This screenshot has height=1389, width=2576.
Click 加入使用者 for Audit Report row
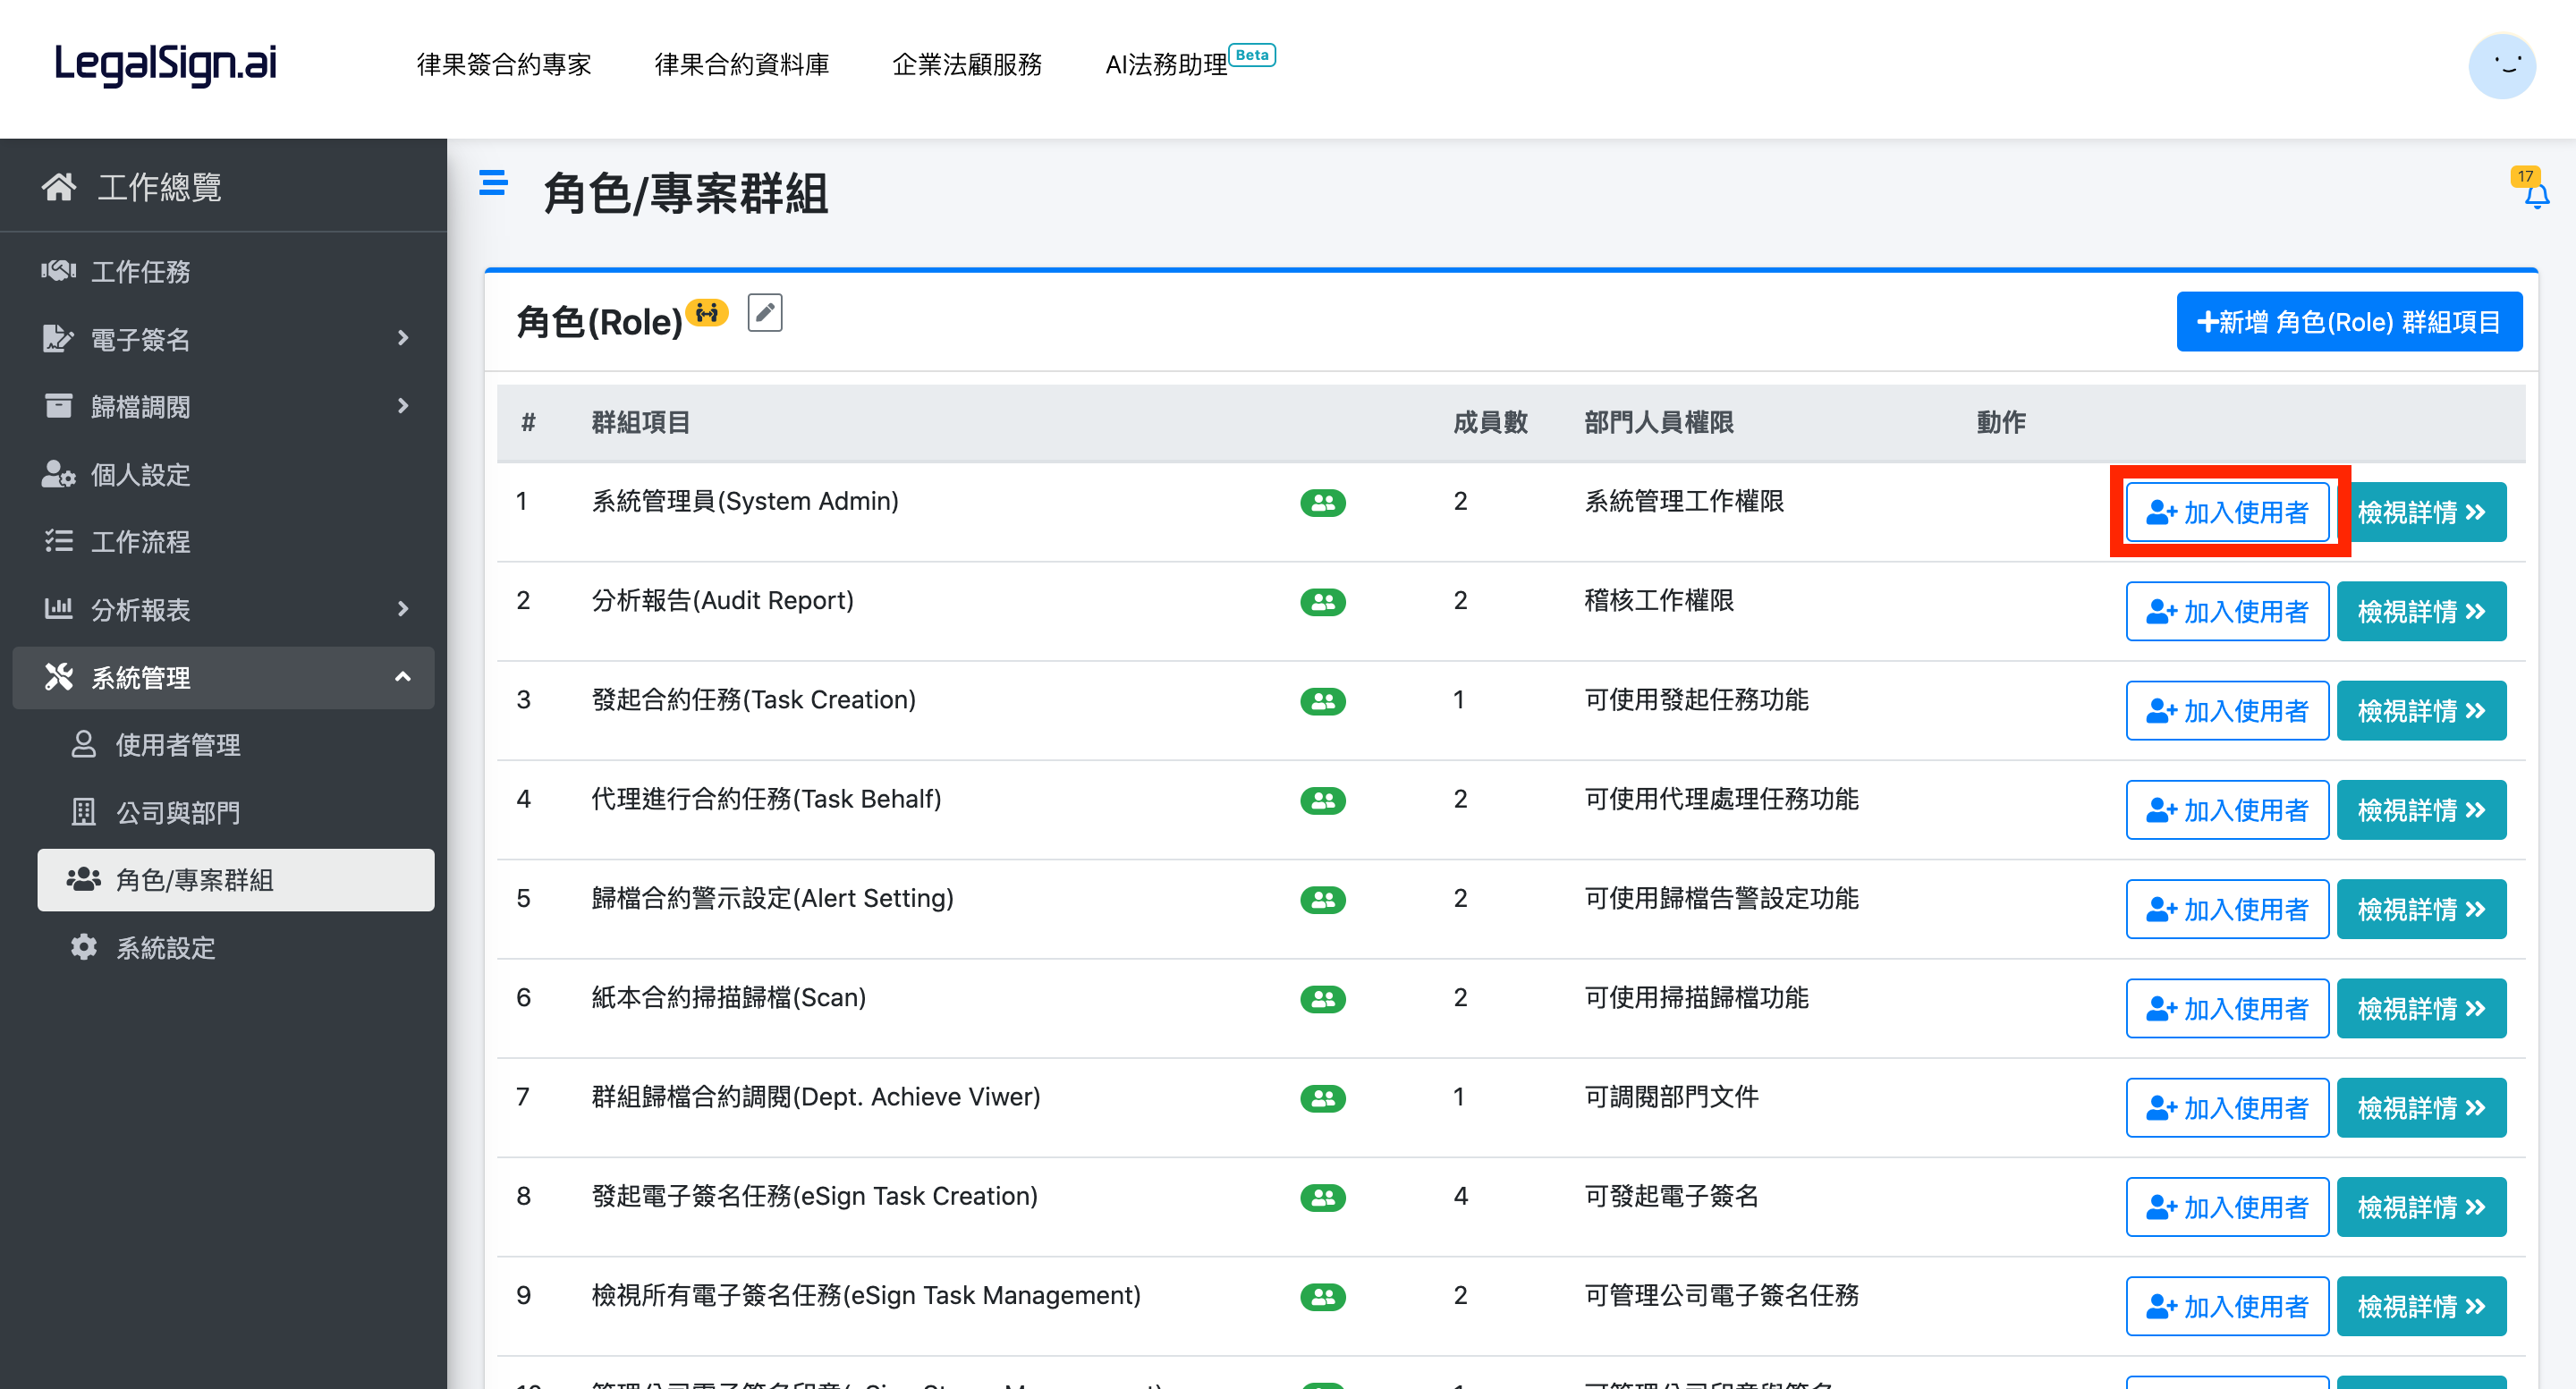(x=2227, y=612)
